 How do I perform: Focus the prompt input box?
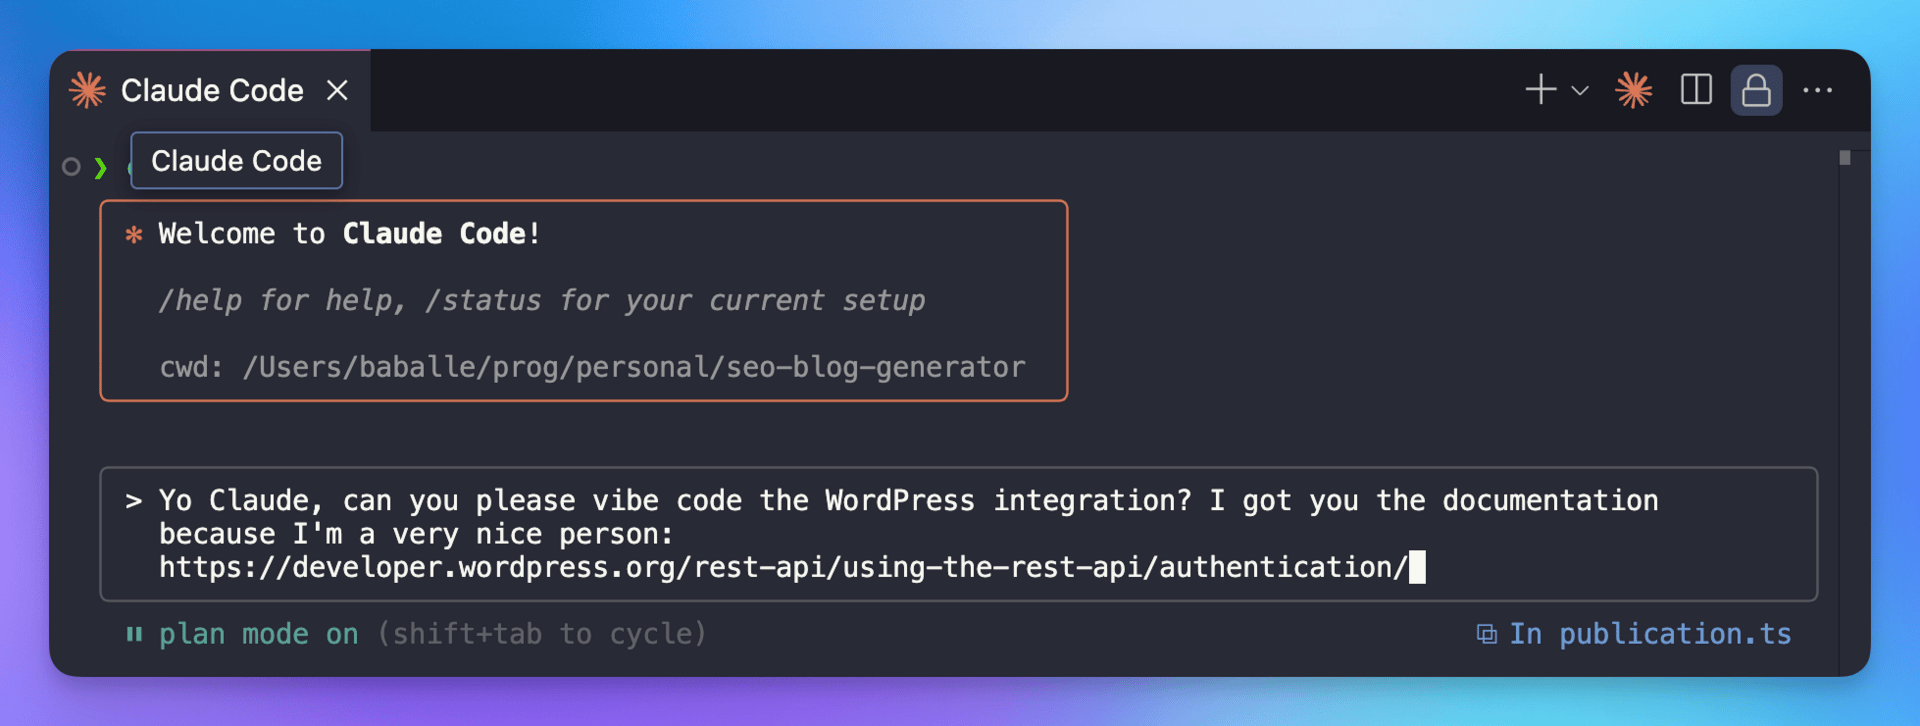click(x=958, y=534)
